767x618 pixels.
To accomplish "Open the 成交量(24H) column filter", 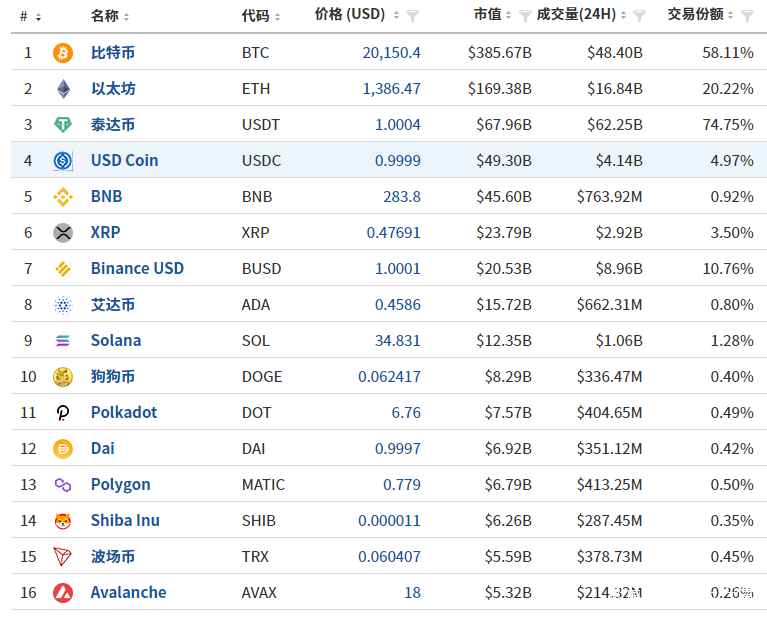I will pyautogui.click(x=640, y=16).
